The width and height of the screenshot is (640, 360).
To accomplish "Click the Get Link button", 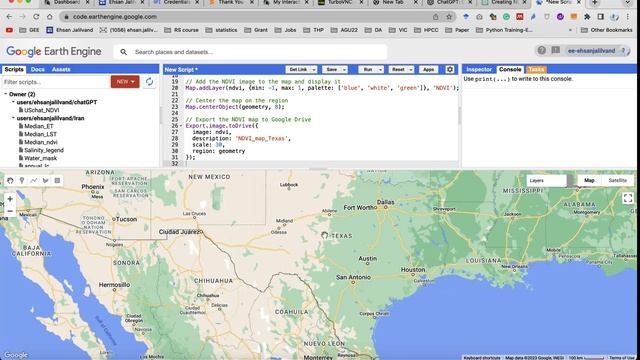I will (298, 70).
